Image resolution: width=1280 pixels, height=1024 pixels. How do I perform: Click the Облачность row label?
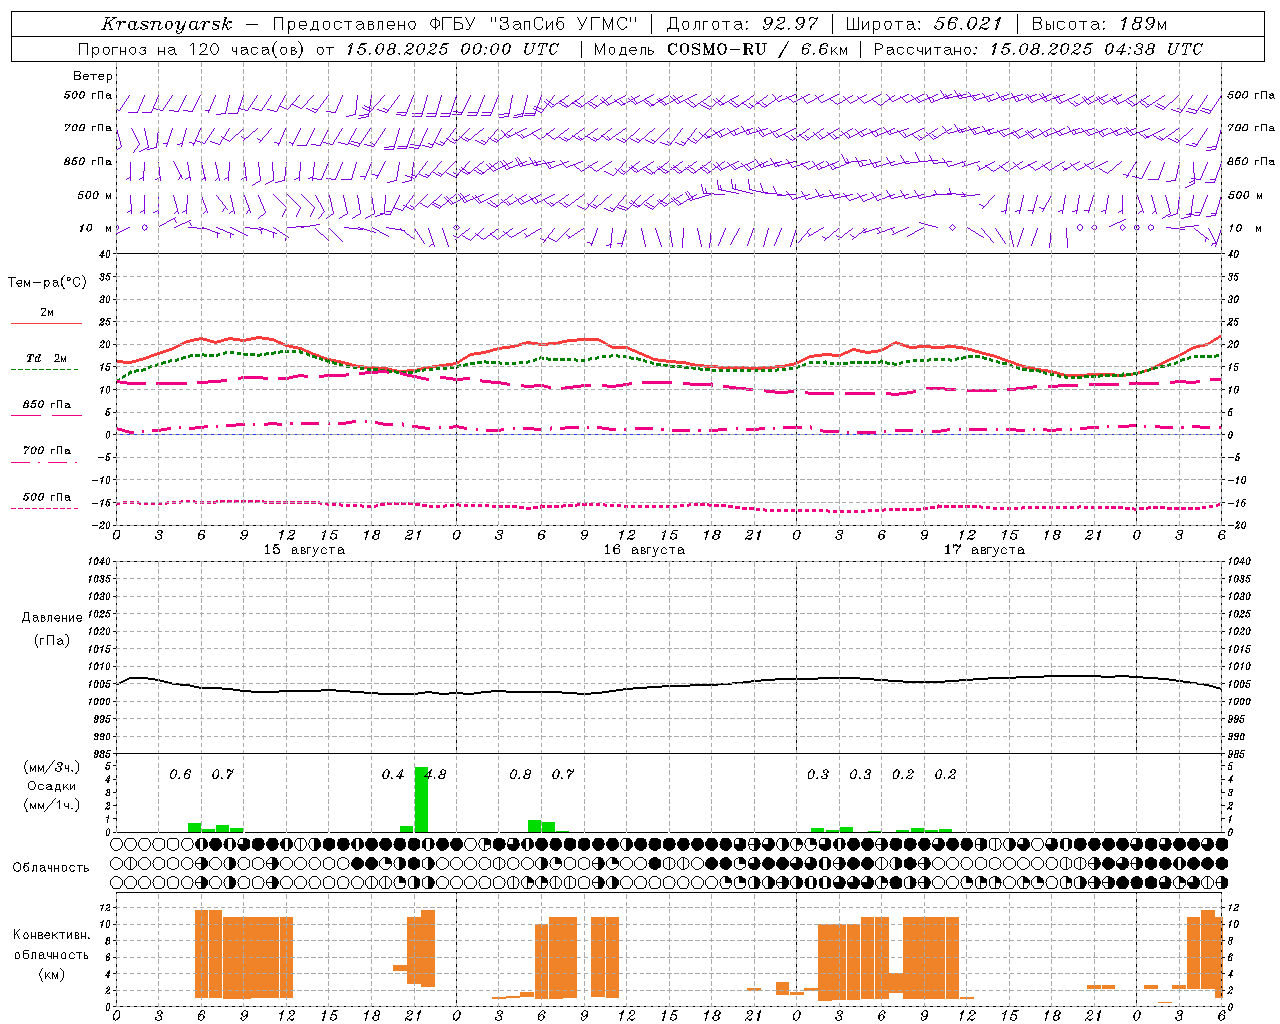(x=51, y=868)
